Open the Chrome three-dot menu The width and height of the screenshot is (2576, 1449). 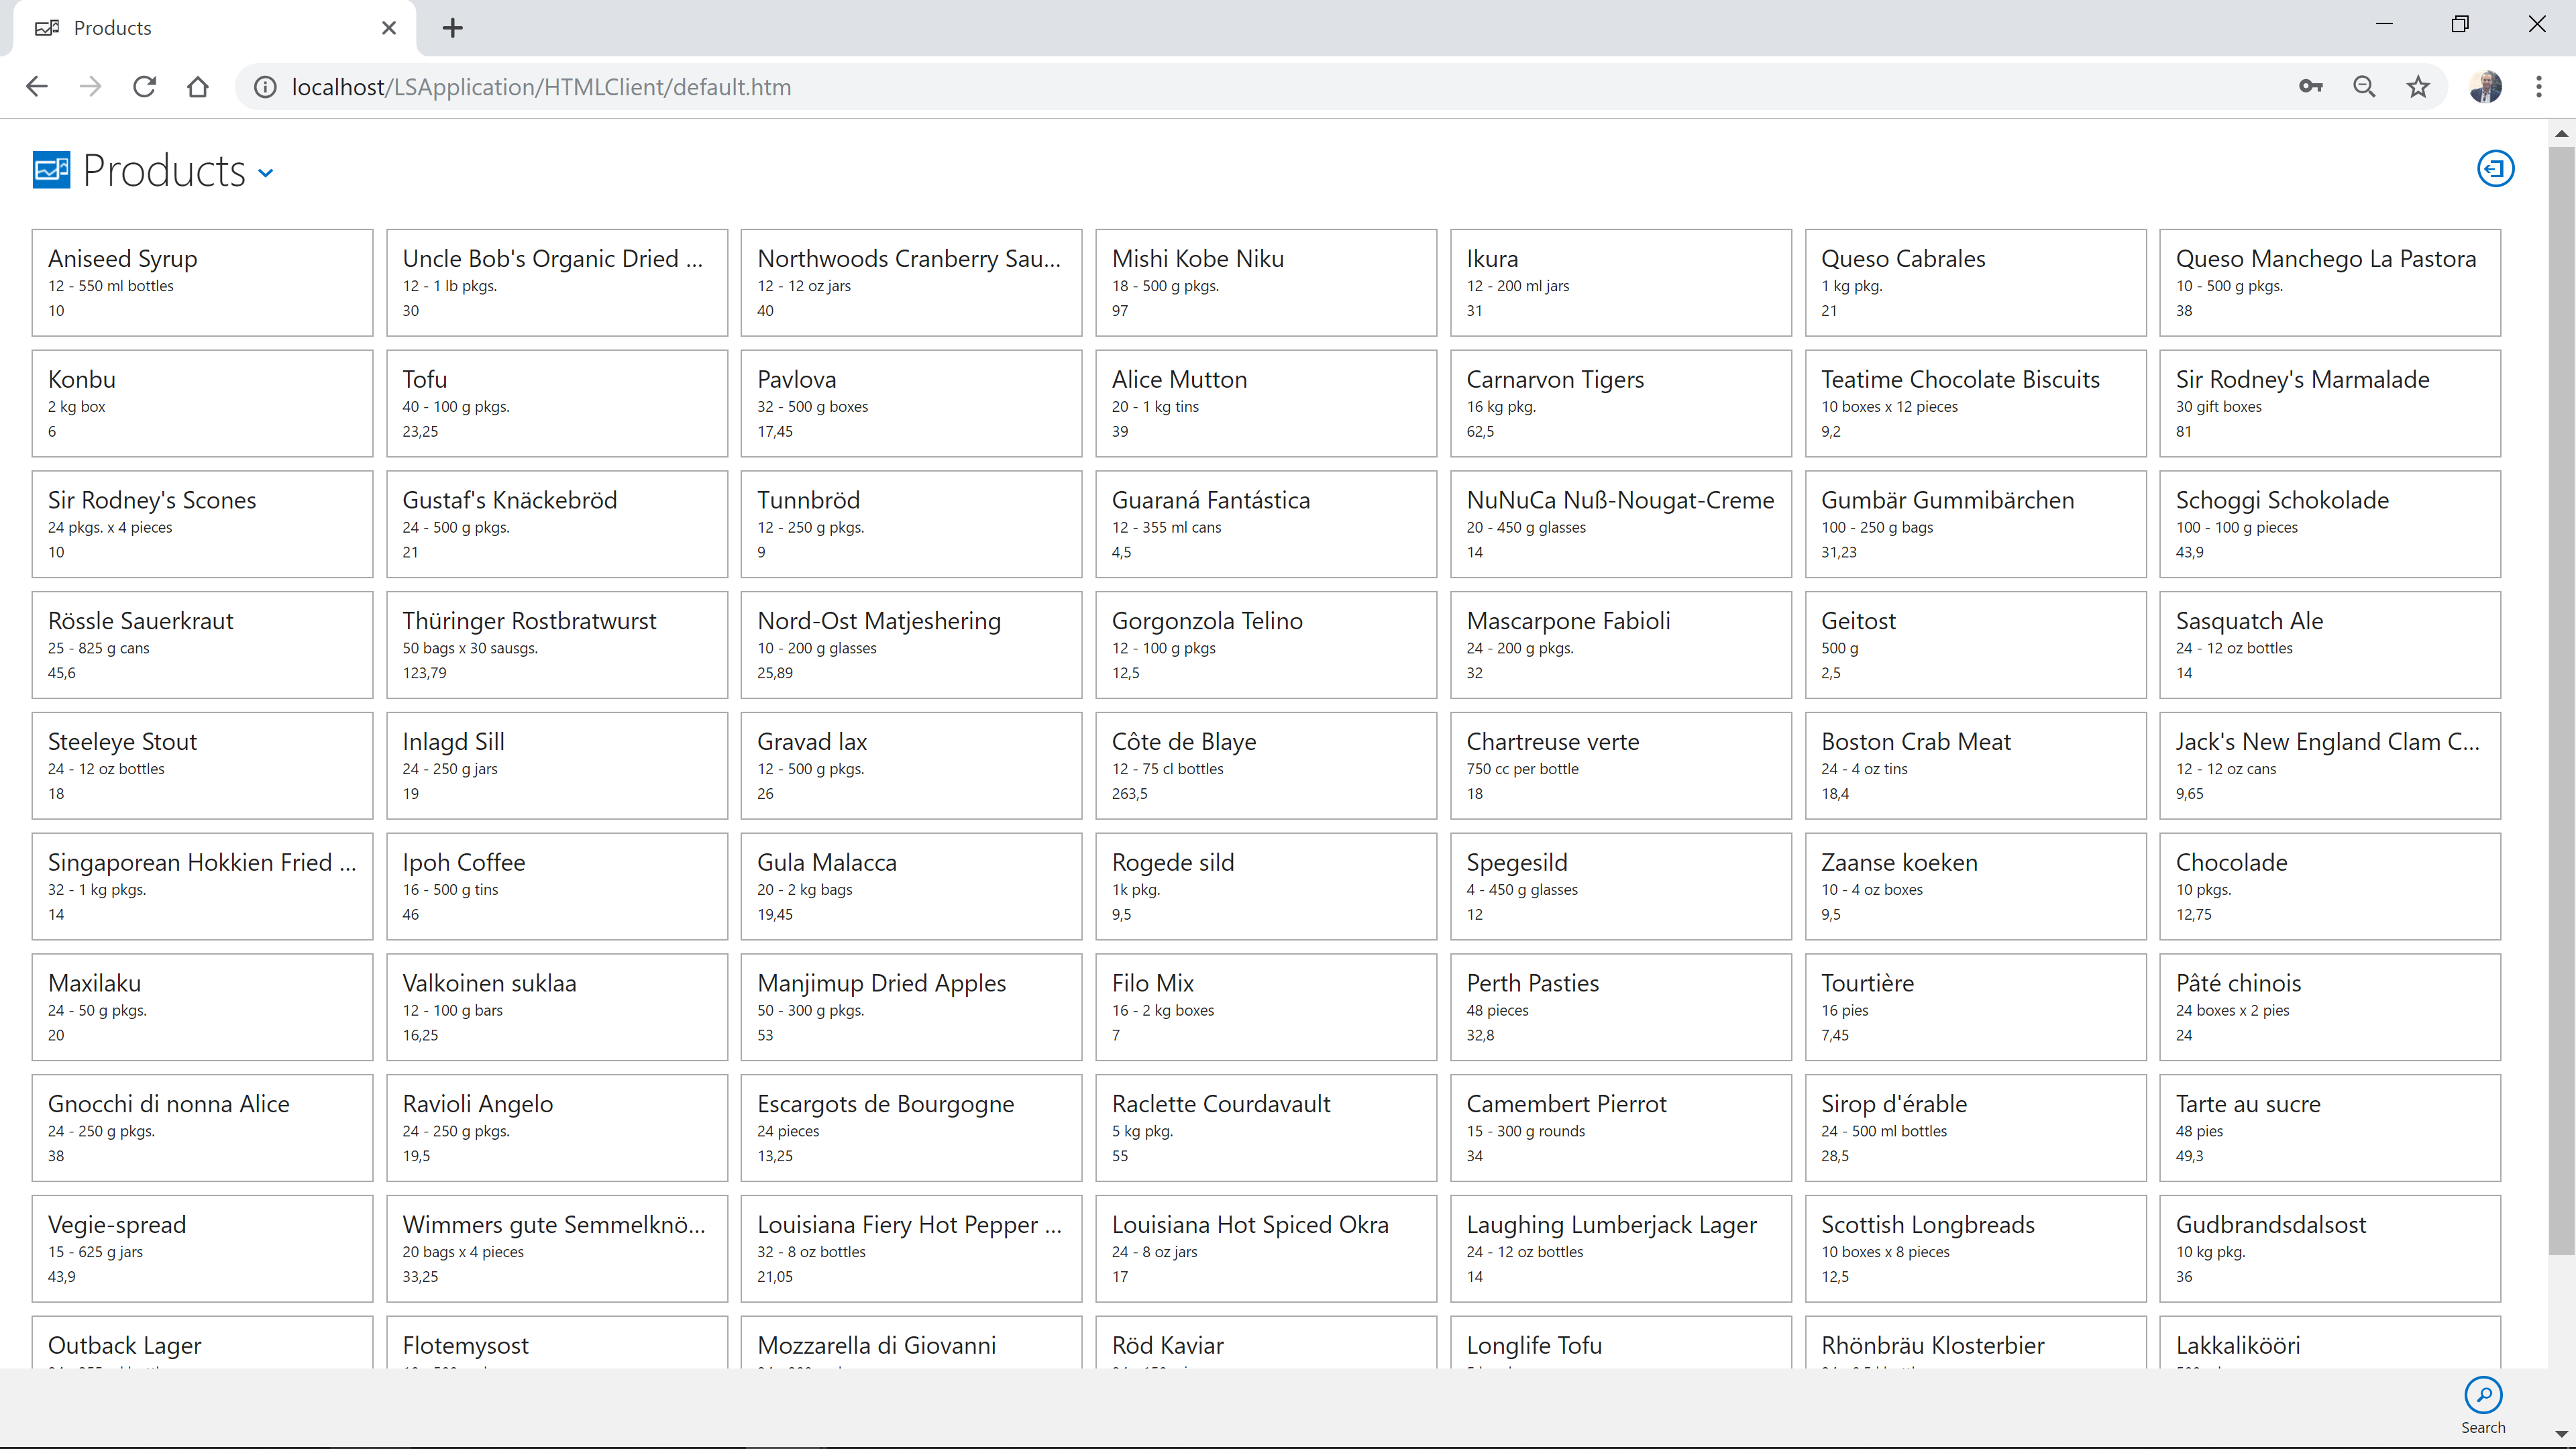pos(2538,87)
